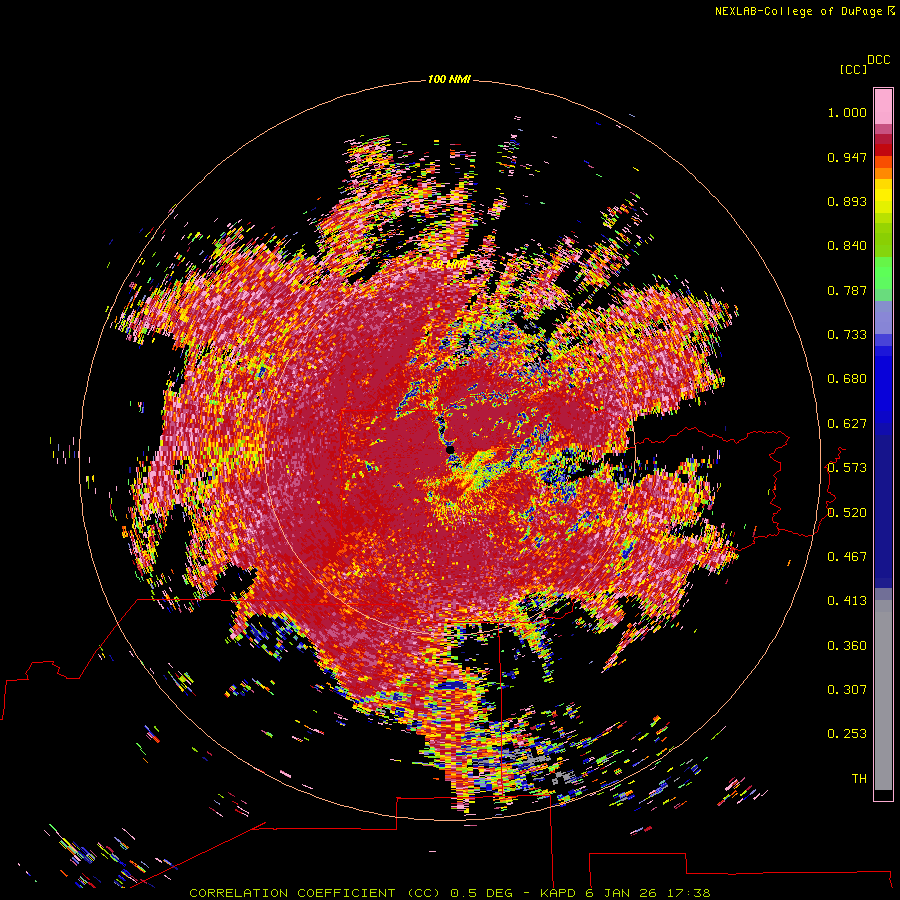Select the 0.573 legend value
Viewport: 900px width, 900px height.
pos(847,468)
